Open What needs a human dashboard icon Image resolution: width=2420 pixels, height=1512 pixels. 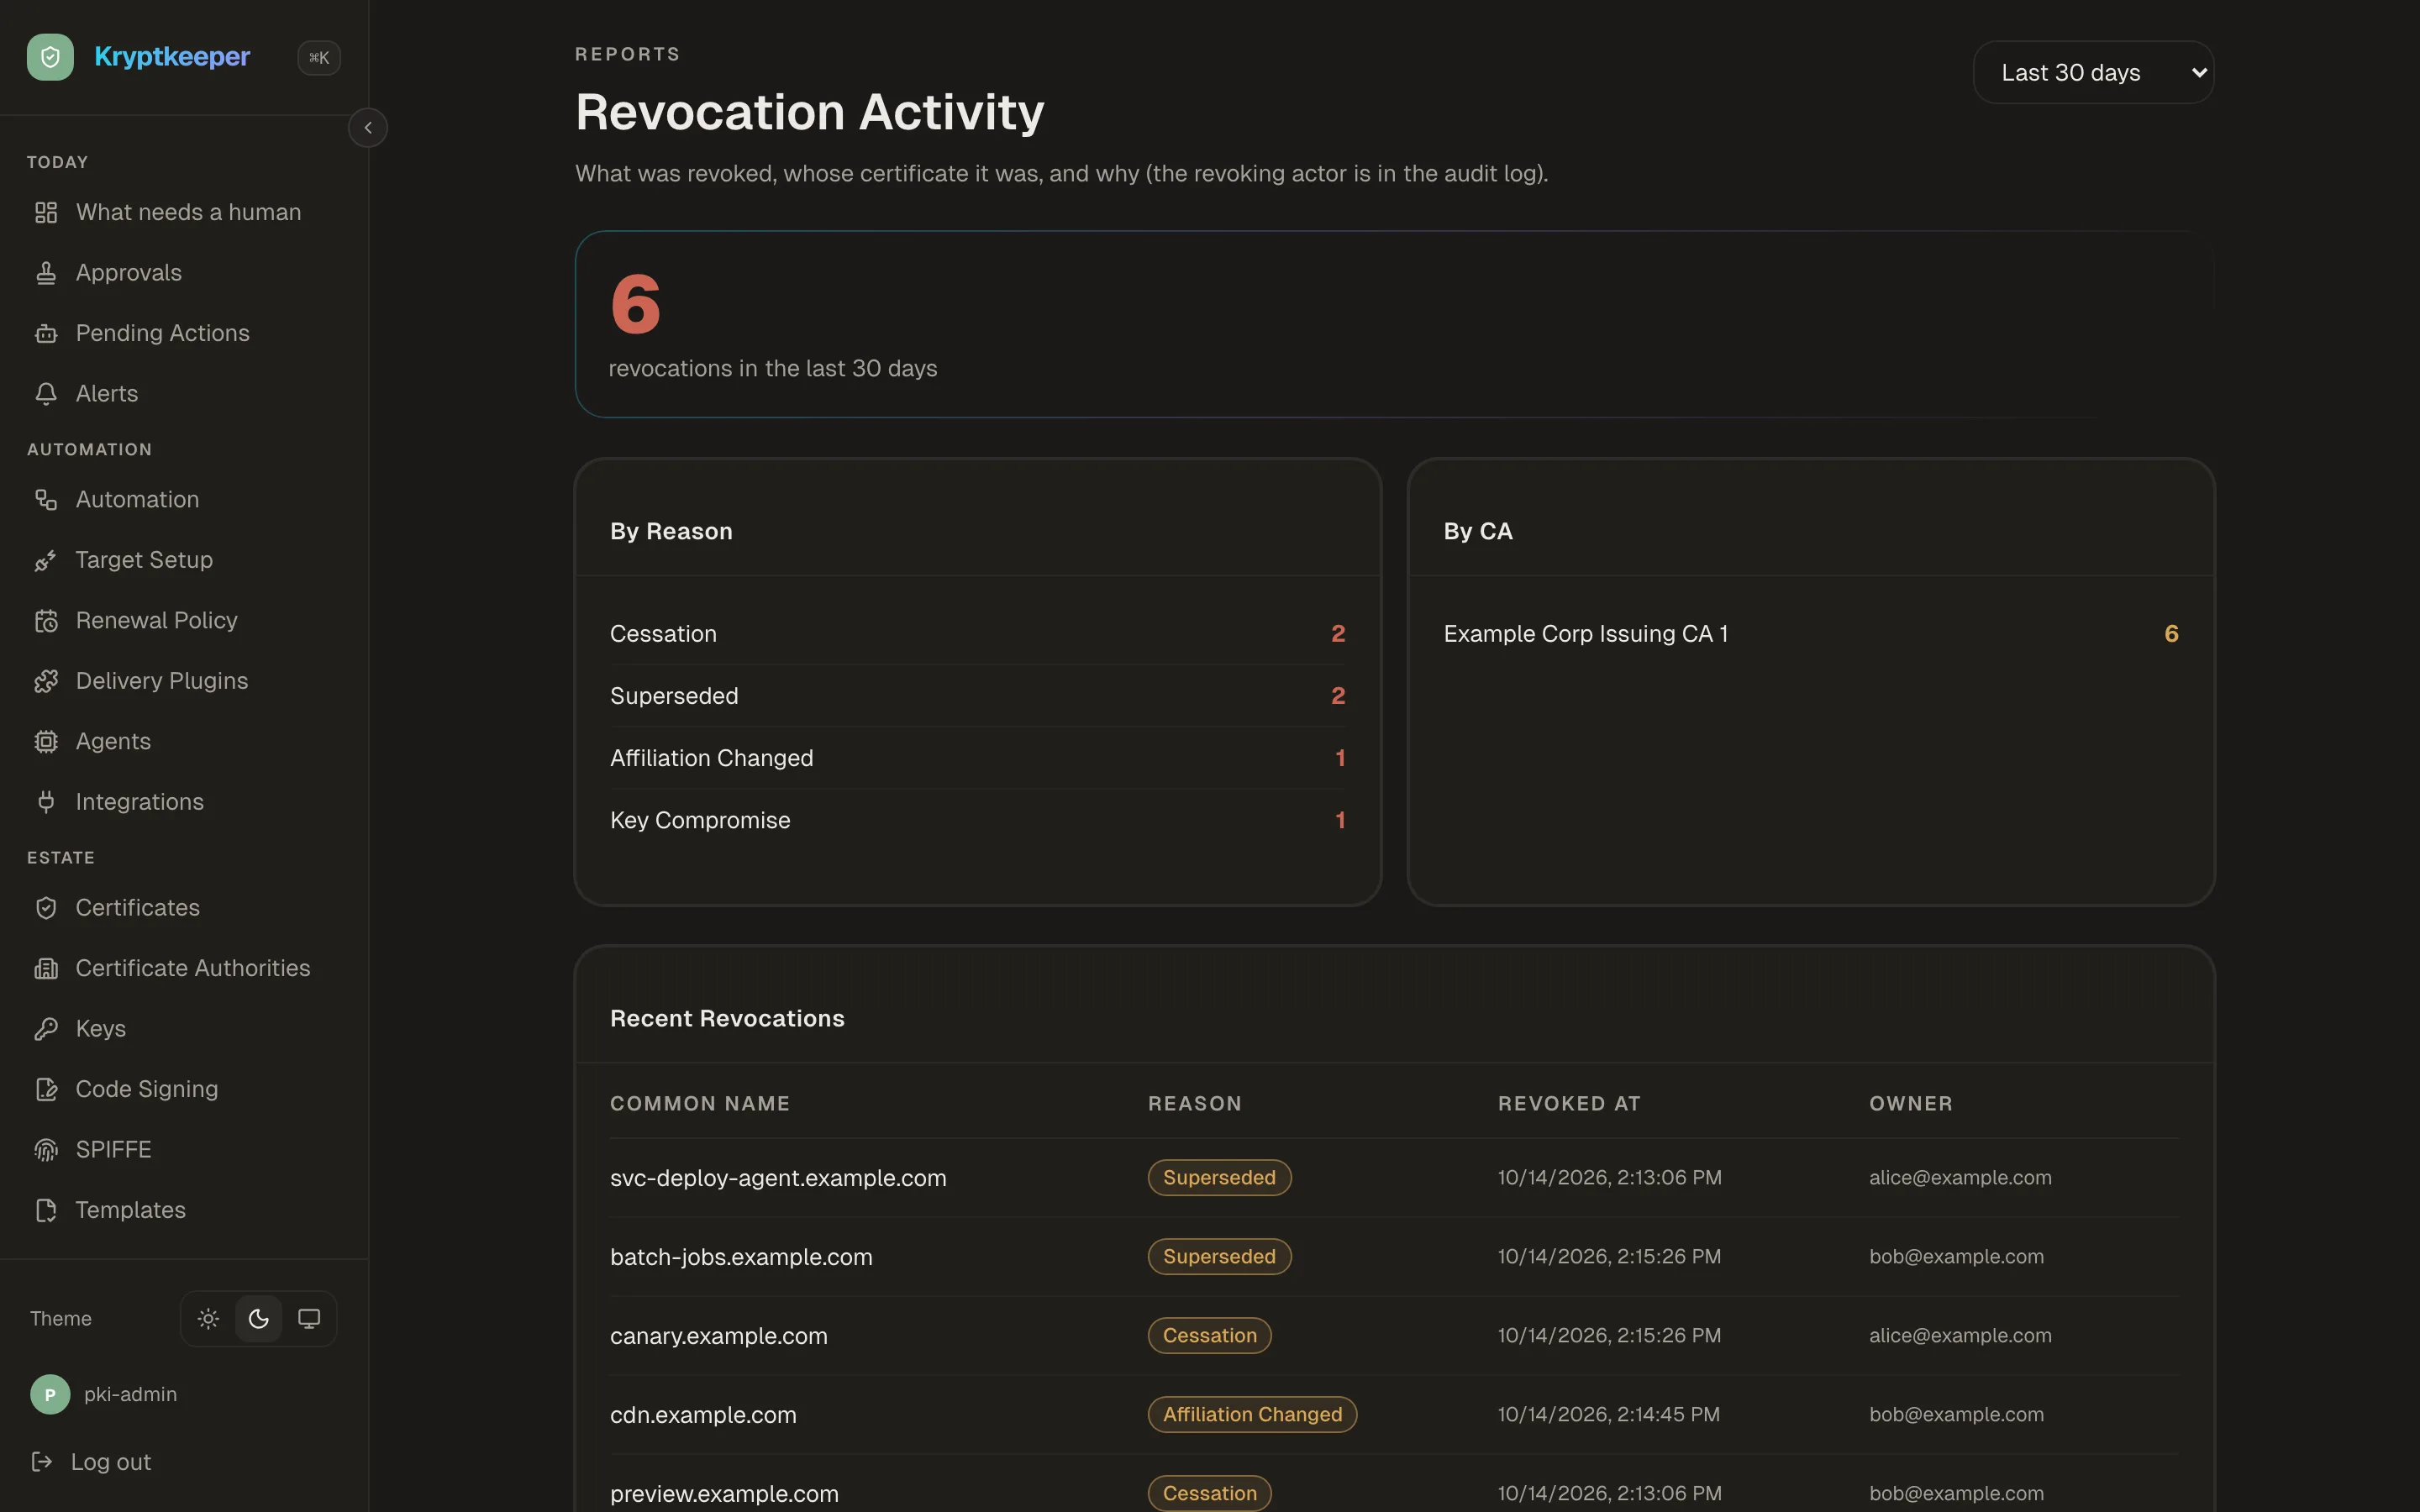(46, 212)
